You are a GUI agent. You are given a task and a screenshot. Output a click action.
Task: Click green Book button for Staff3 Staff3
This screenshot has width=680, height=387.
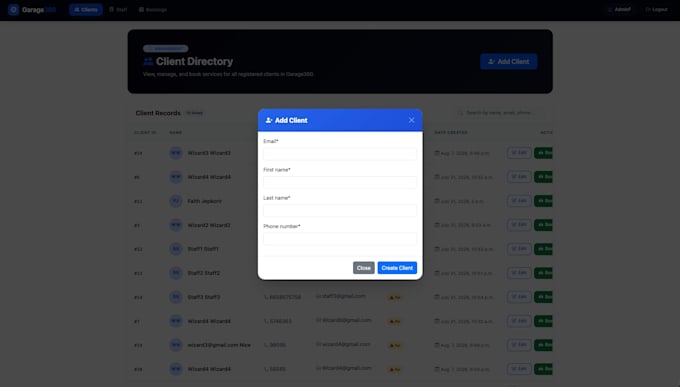point(543,297)
